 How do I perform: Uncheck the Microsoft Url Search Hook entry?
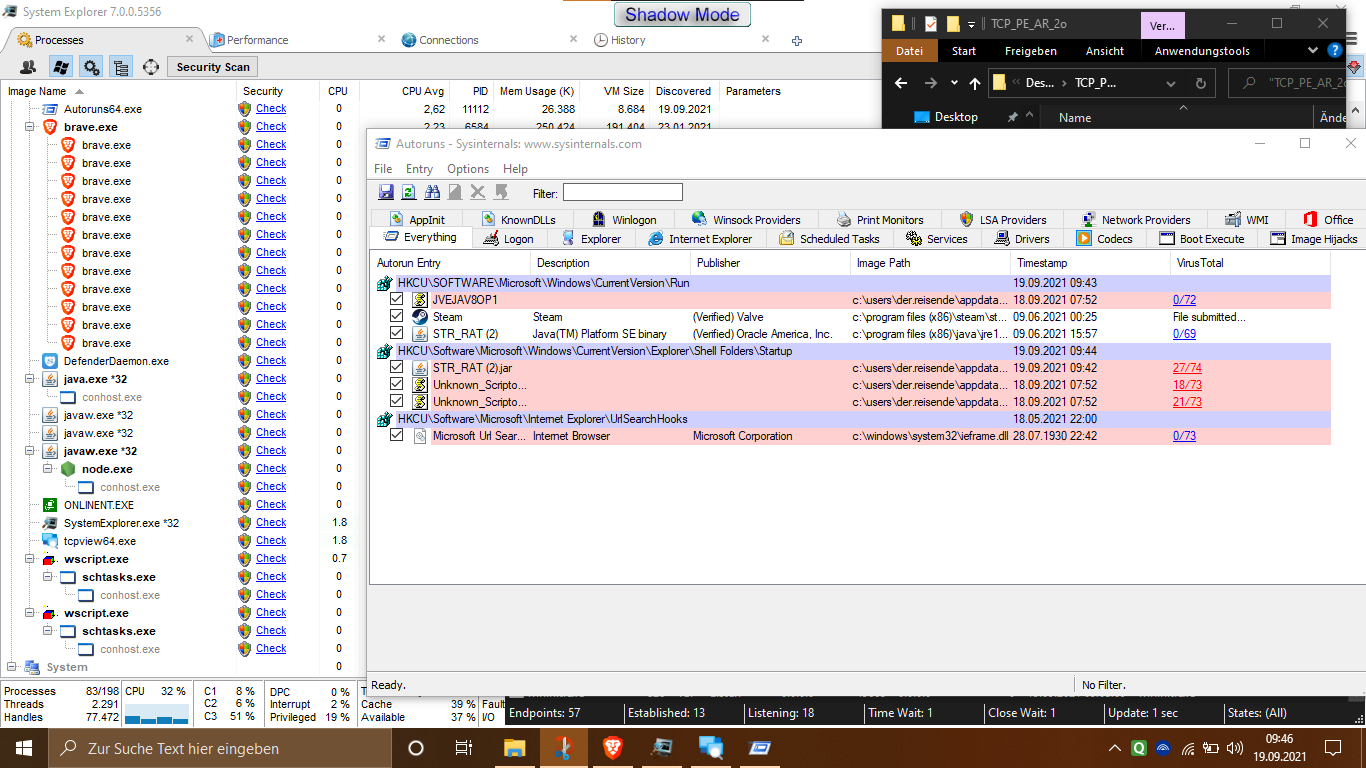tap(397, 436)
